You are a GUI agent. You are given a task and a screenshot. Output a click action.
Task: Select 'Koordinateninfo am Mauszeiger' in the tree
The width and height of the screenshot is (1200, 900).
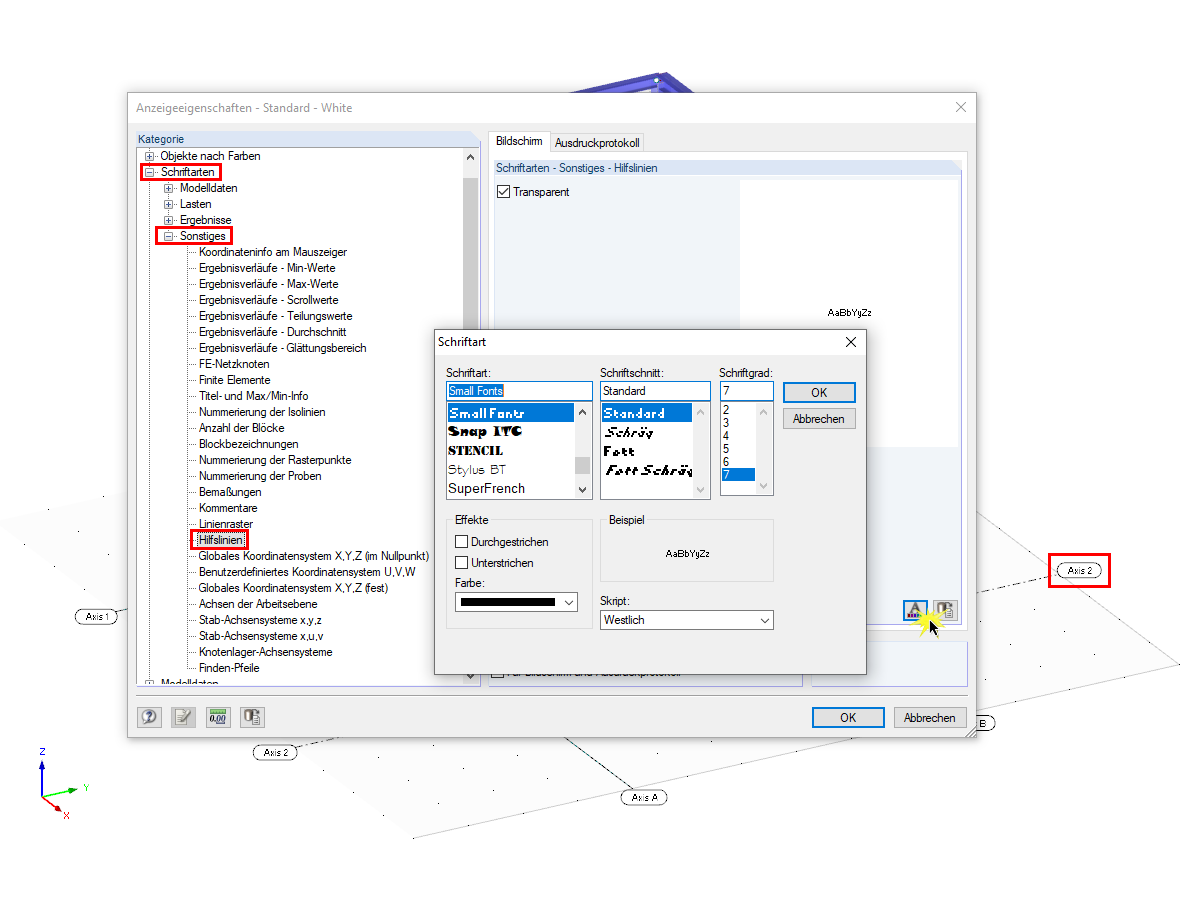pos(273,252)
